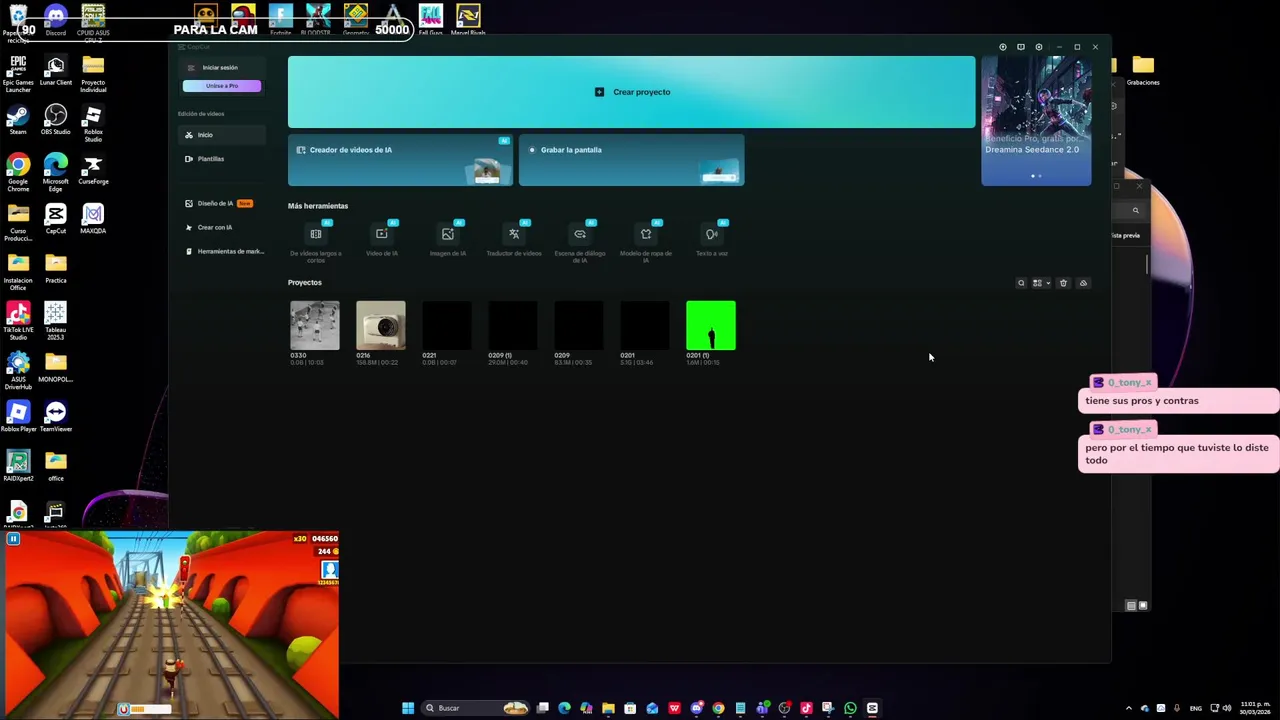Open the Dreamina Seedance 2.0 promo banner
Screen dimensions: 1280x720
point(1036,120)
